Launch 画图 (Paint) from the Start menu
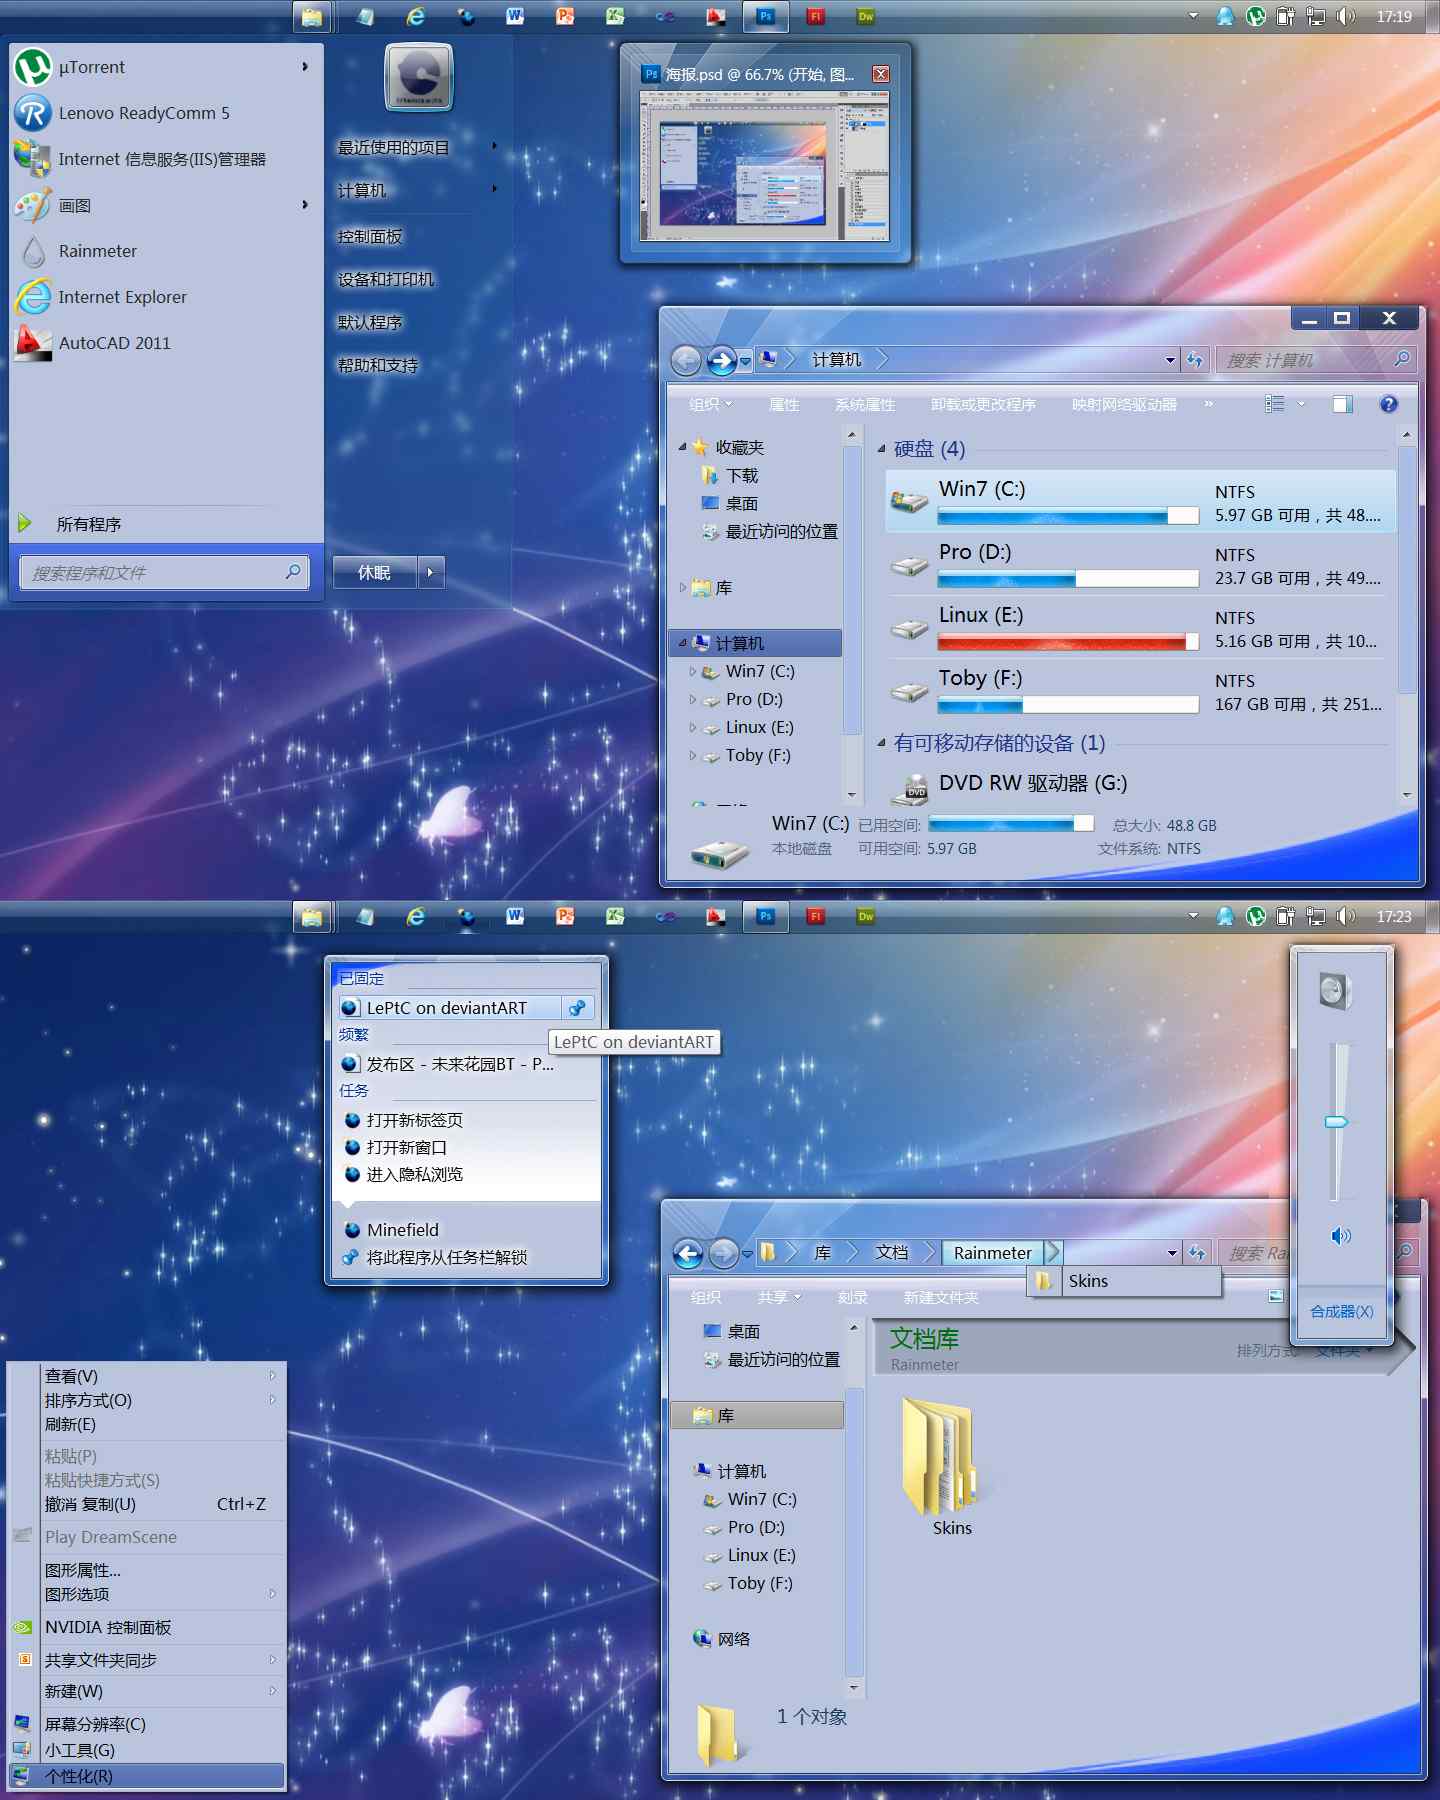 pos(165,205)
